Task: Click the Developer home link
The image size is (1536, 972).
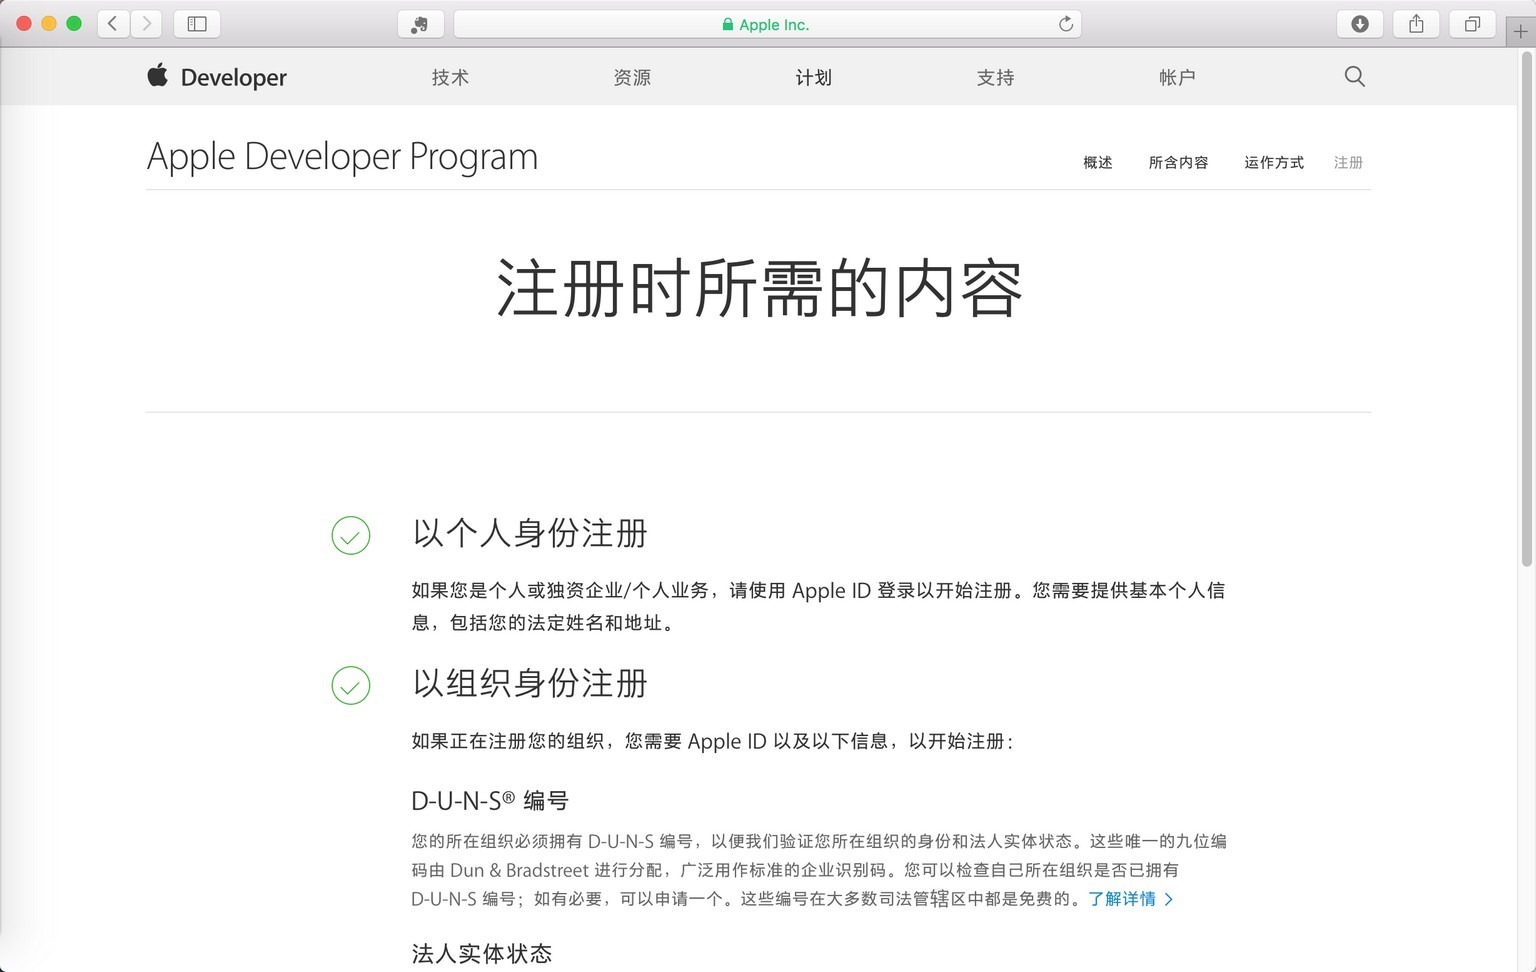Action: coord(234,77)
